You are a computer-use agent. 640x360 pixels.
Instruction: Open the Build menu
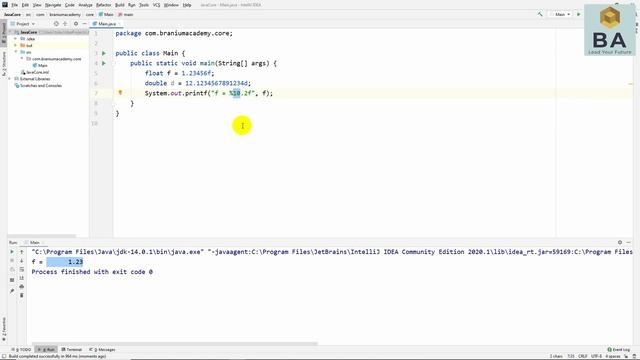point(119,5)
